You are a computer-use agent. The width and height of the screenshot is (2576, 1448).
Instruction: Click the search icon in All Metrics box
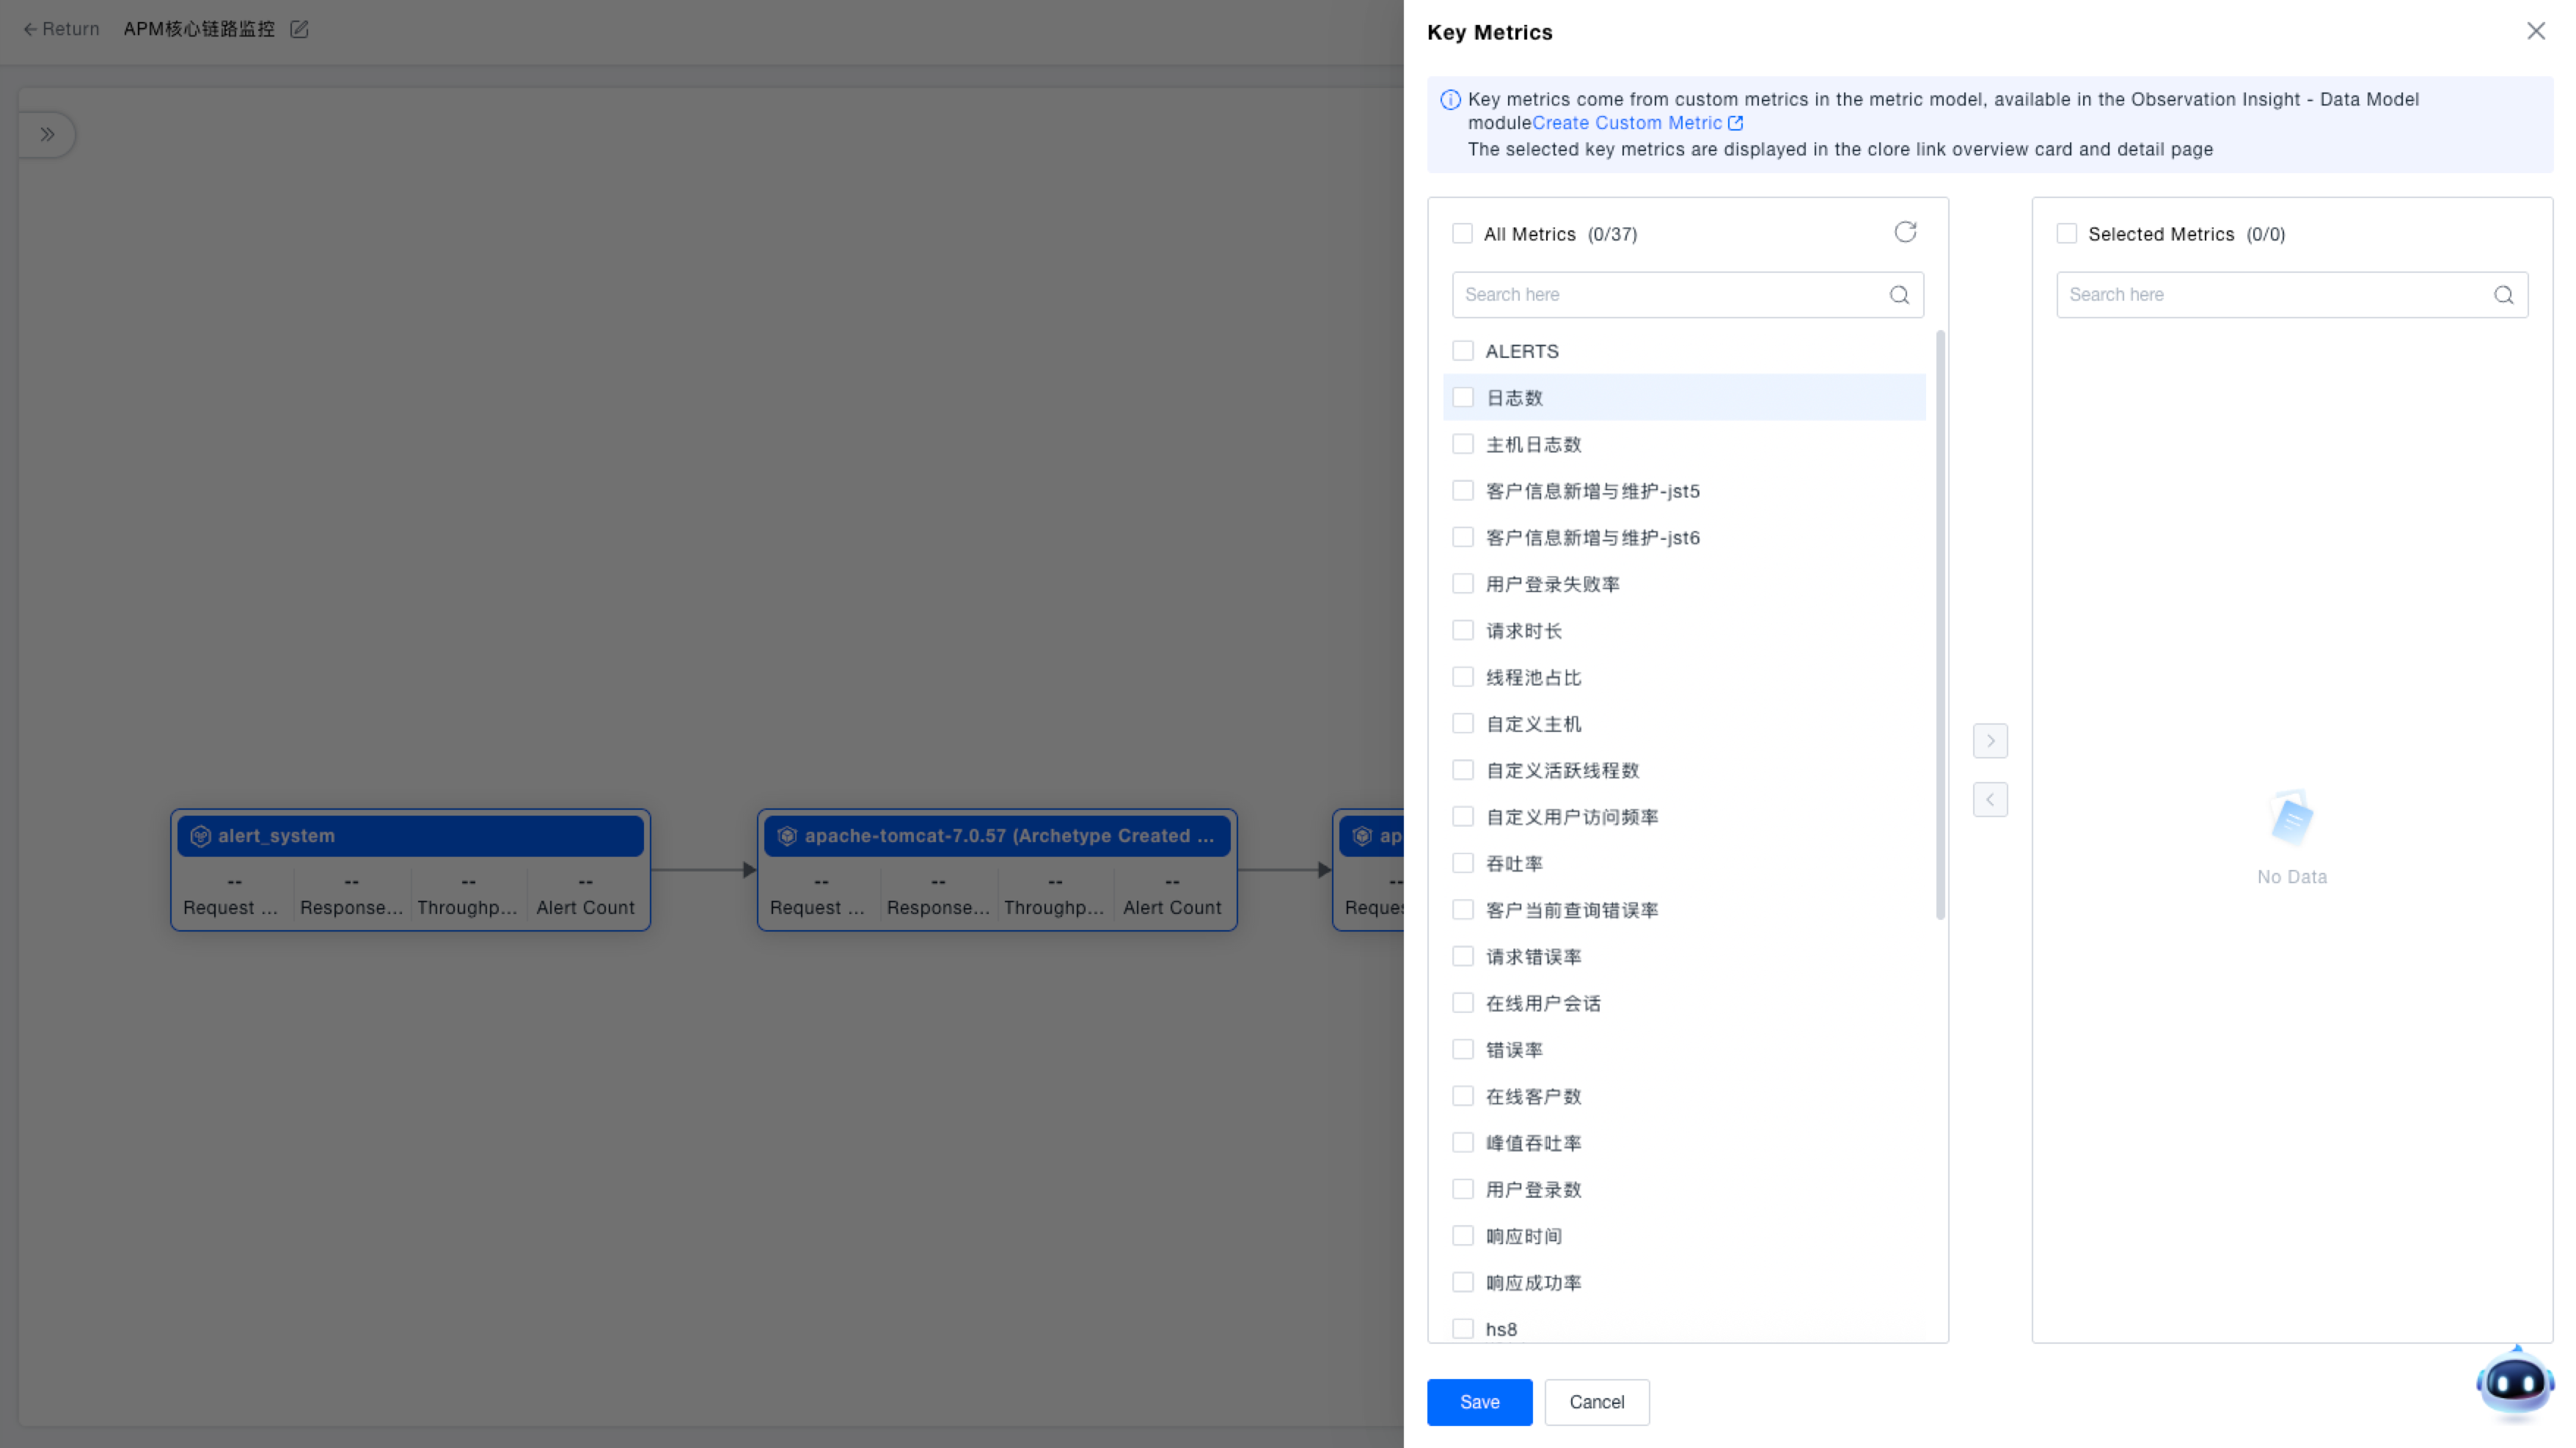pos(1899,295)
